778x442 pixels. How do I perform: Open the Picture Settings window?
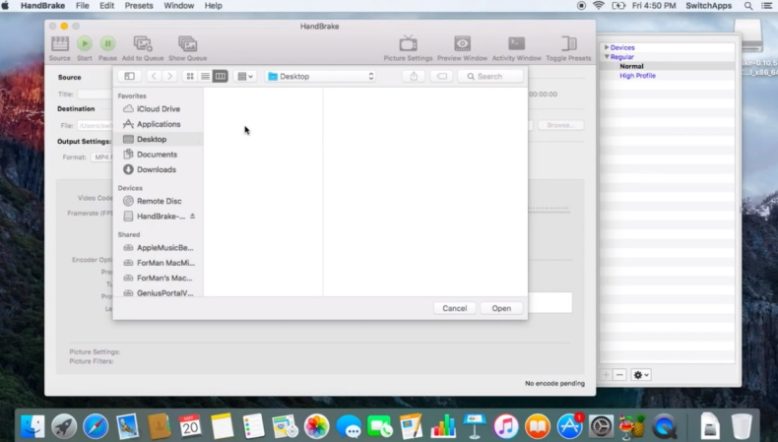click(x=408, y=44)
